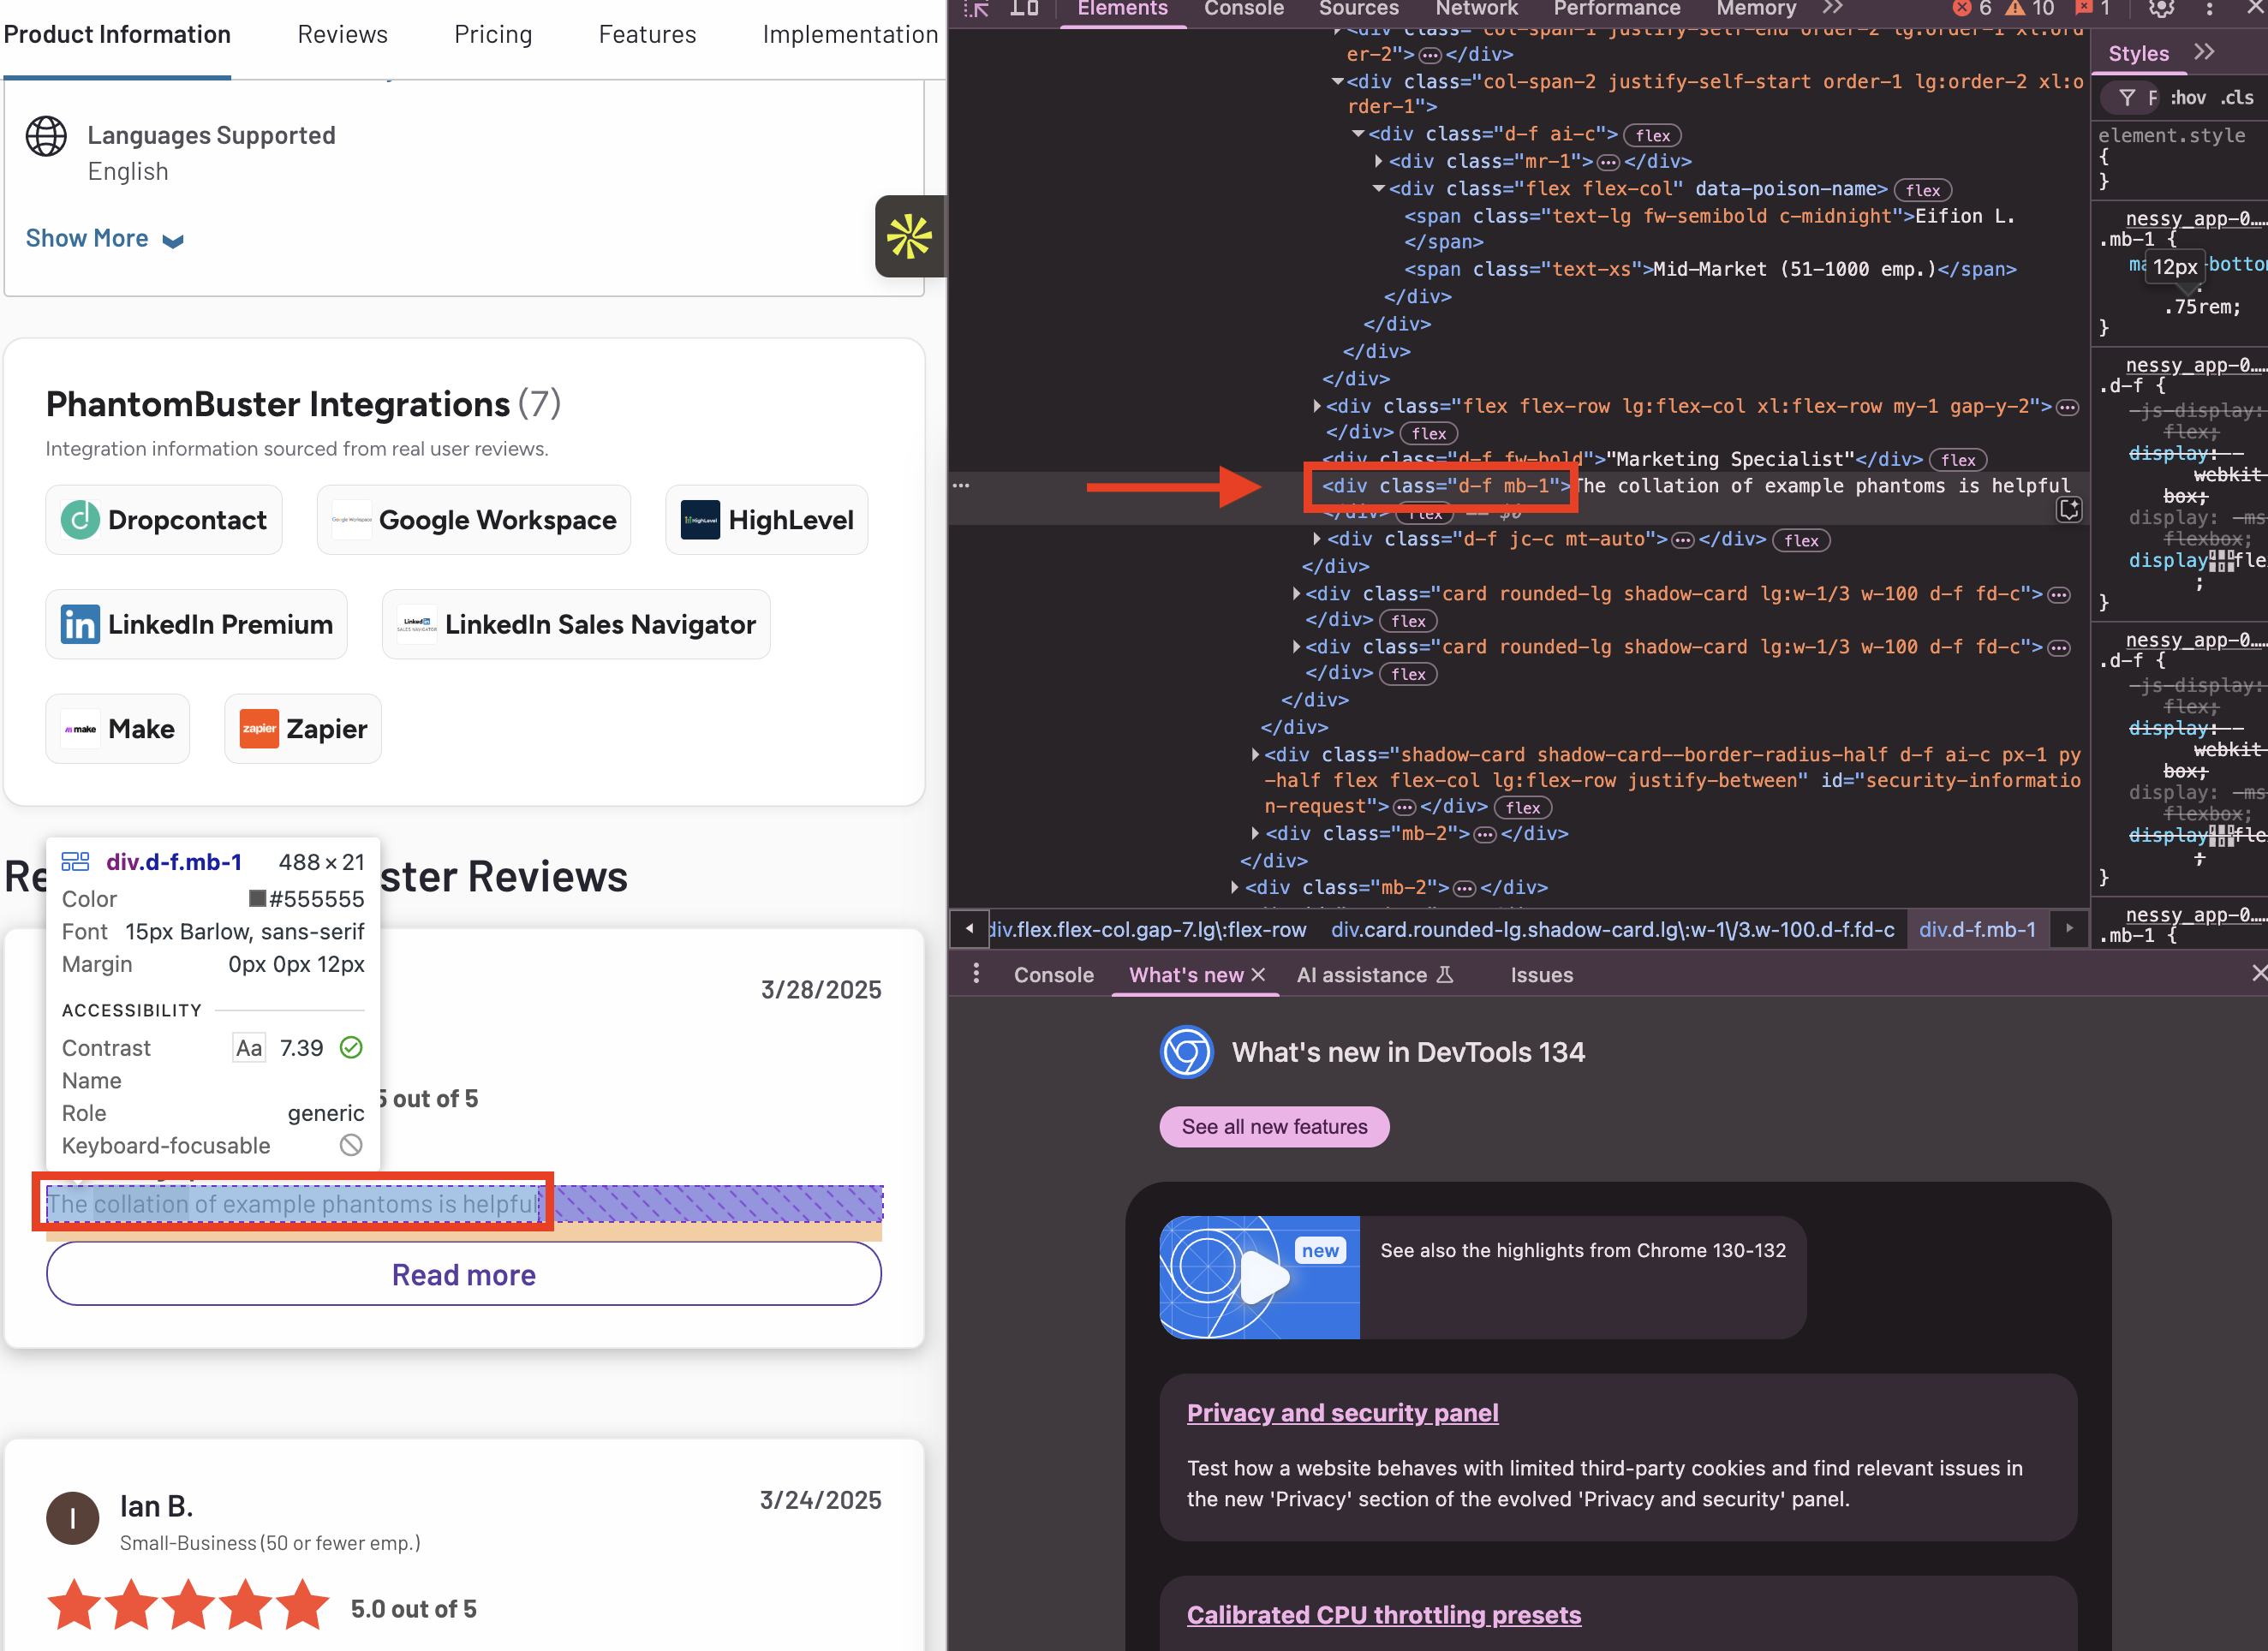Toggle flex badge after Marketing Specialist div
The height and width of the screenshot is (1651, 2268).
point(1958,460)
